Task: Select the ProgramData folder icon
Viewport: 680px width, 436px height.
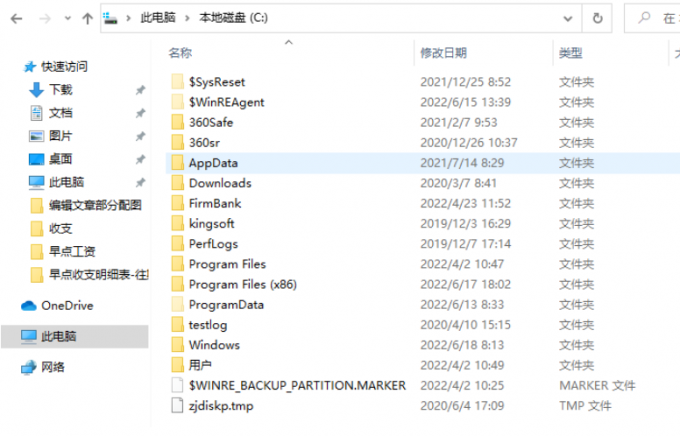Action: coord(177,305)
